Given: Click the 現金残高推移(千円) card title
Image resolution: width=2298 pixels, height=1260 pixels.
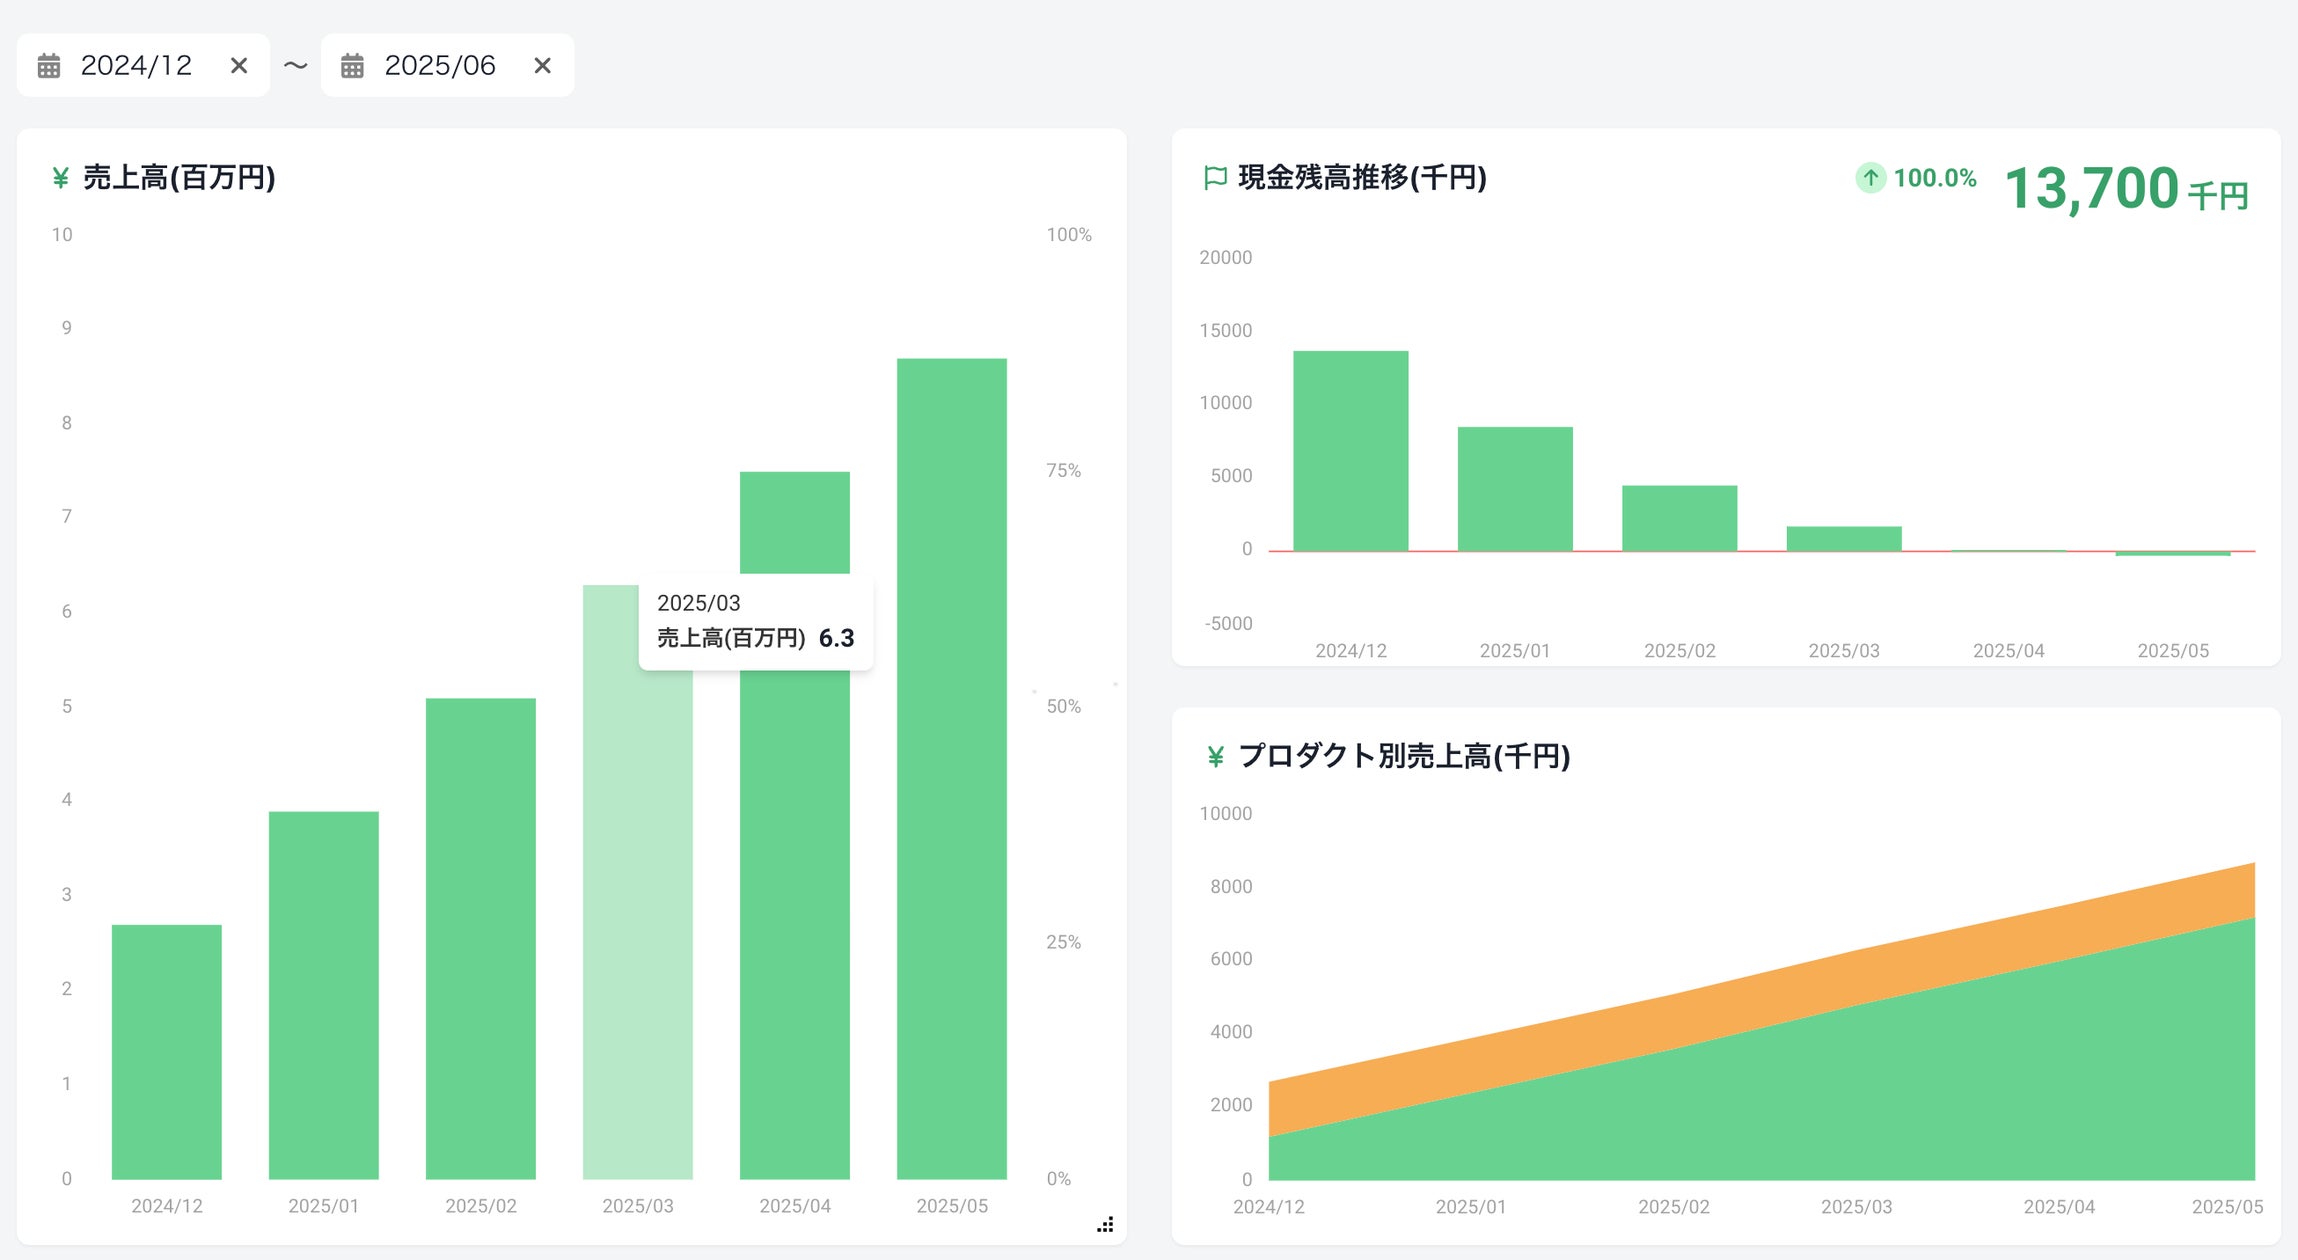Looking at the screenshot, I should click(1362, 178).
